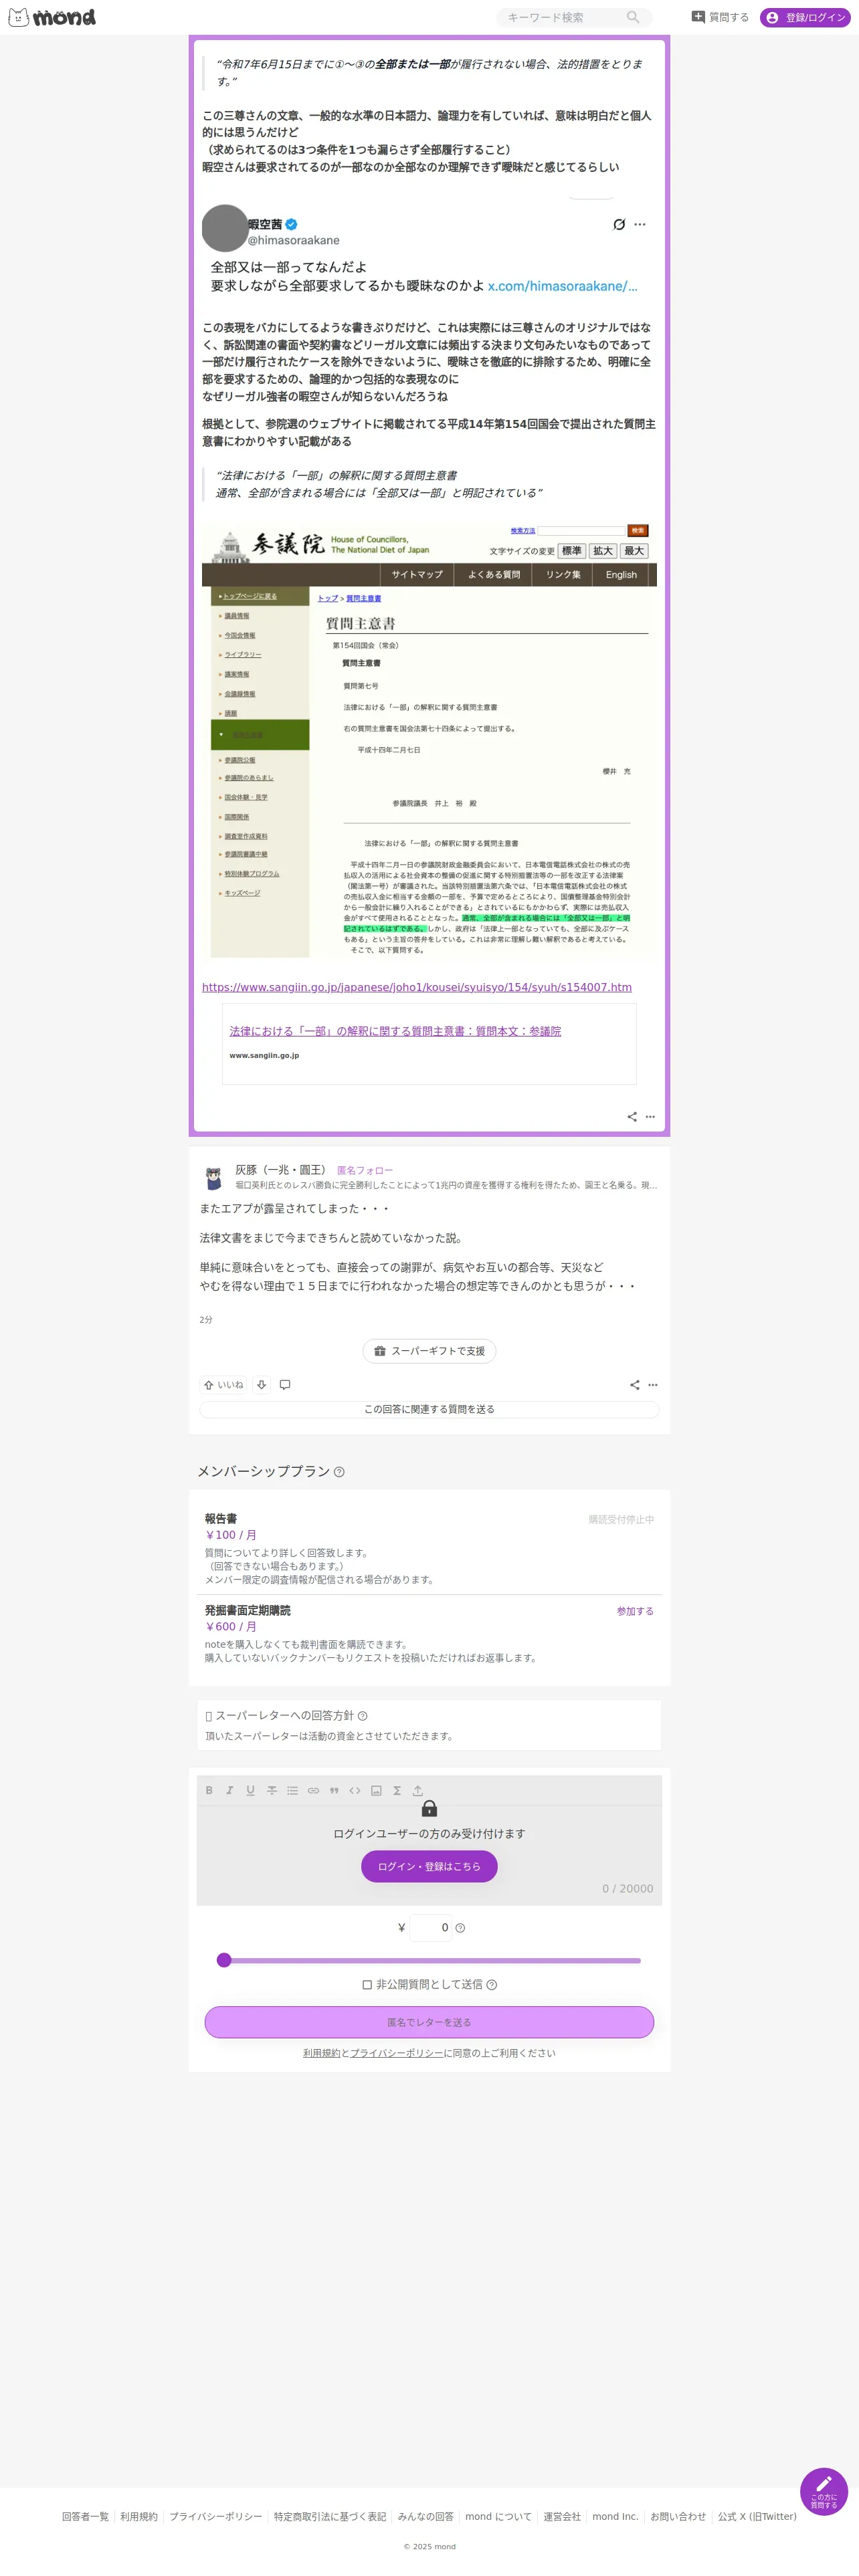Focus the キーワード検索 search field

pos(563,17)
